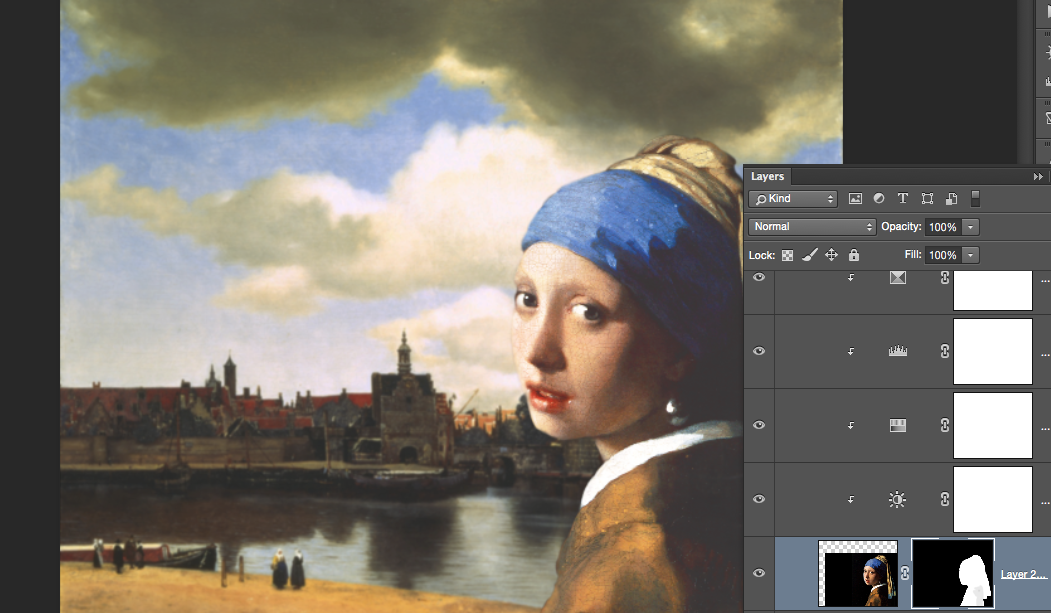The height and width of the screenshot is (613, 1051).
Task: Filter for type layers (T icon)
Action: click(903, 198)
